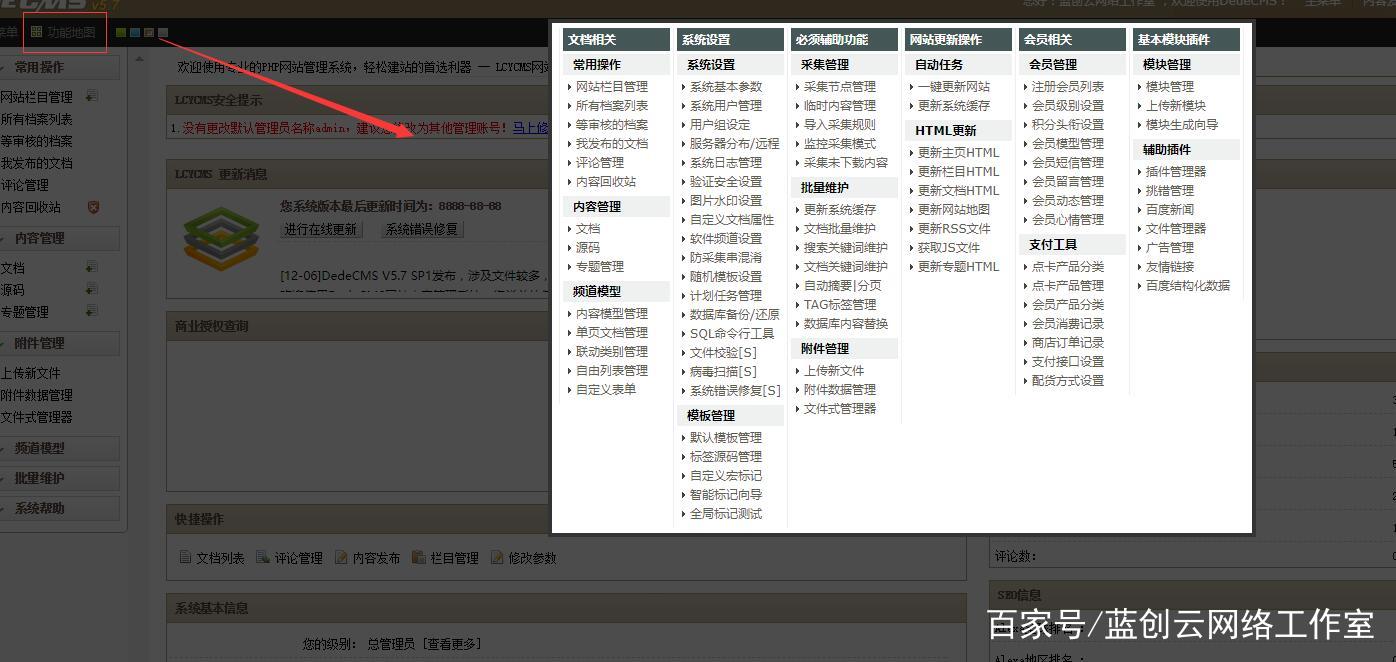The image size is (1396, 662).
Task: Open TAG标签管理 in the function map
Action: pyautogui.click(x=840, y=305)
